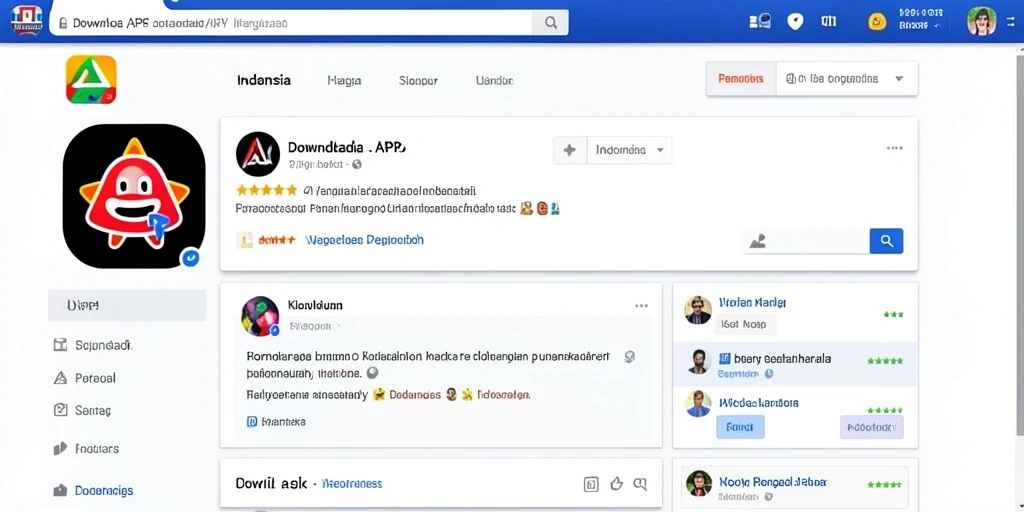
Task: Click the site logo in top-left corner
Action: 26,20
